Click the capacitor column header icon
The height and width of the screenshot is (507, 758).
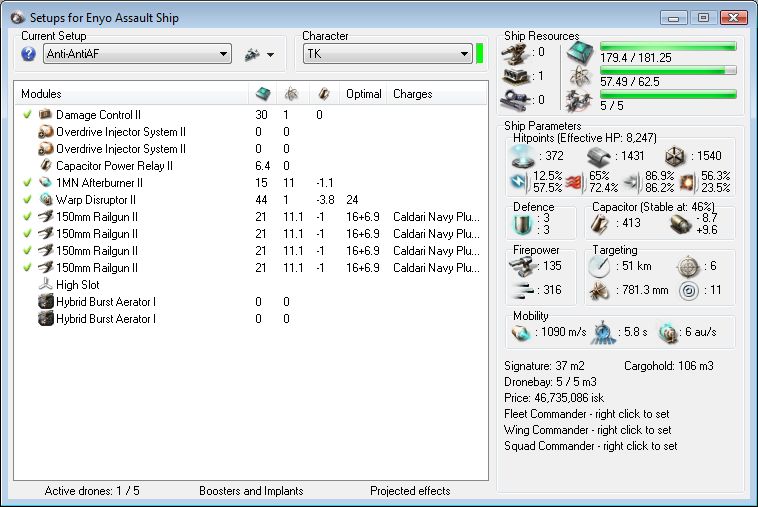(x=322, y=94)
